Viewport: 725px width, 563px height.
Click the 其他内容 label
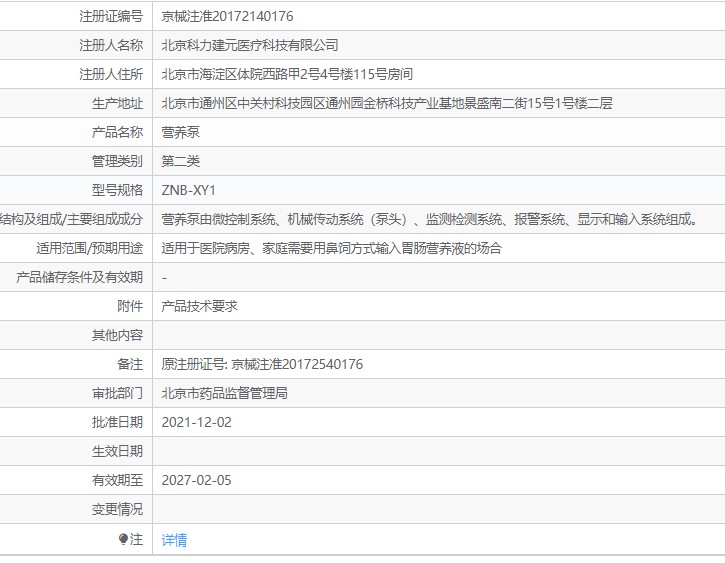[117, 335]
